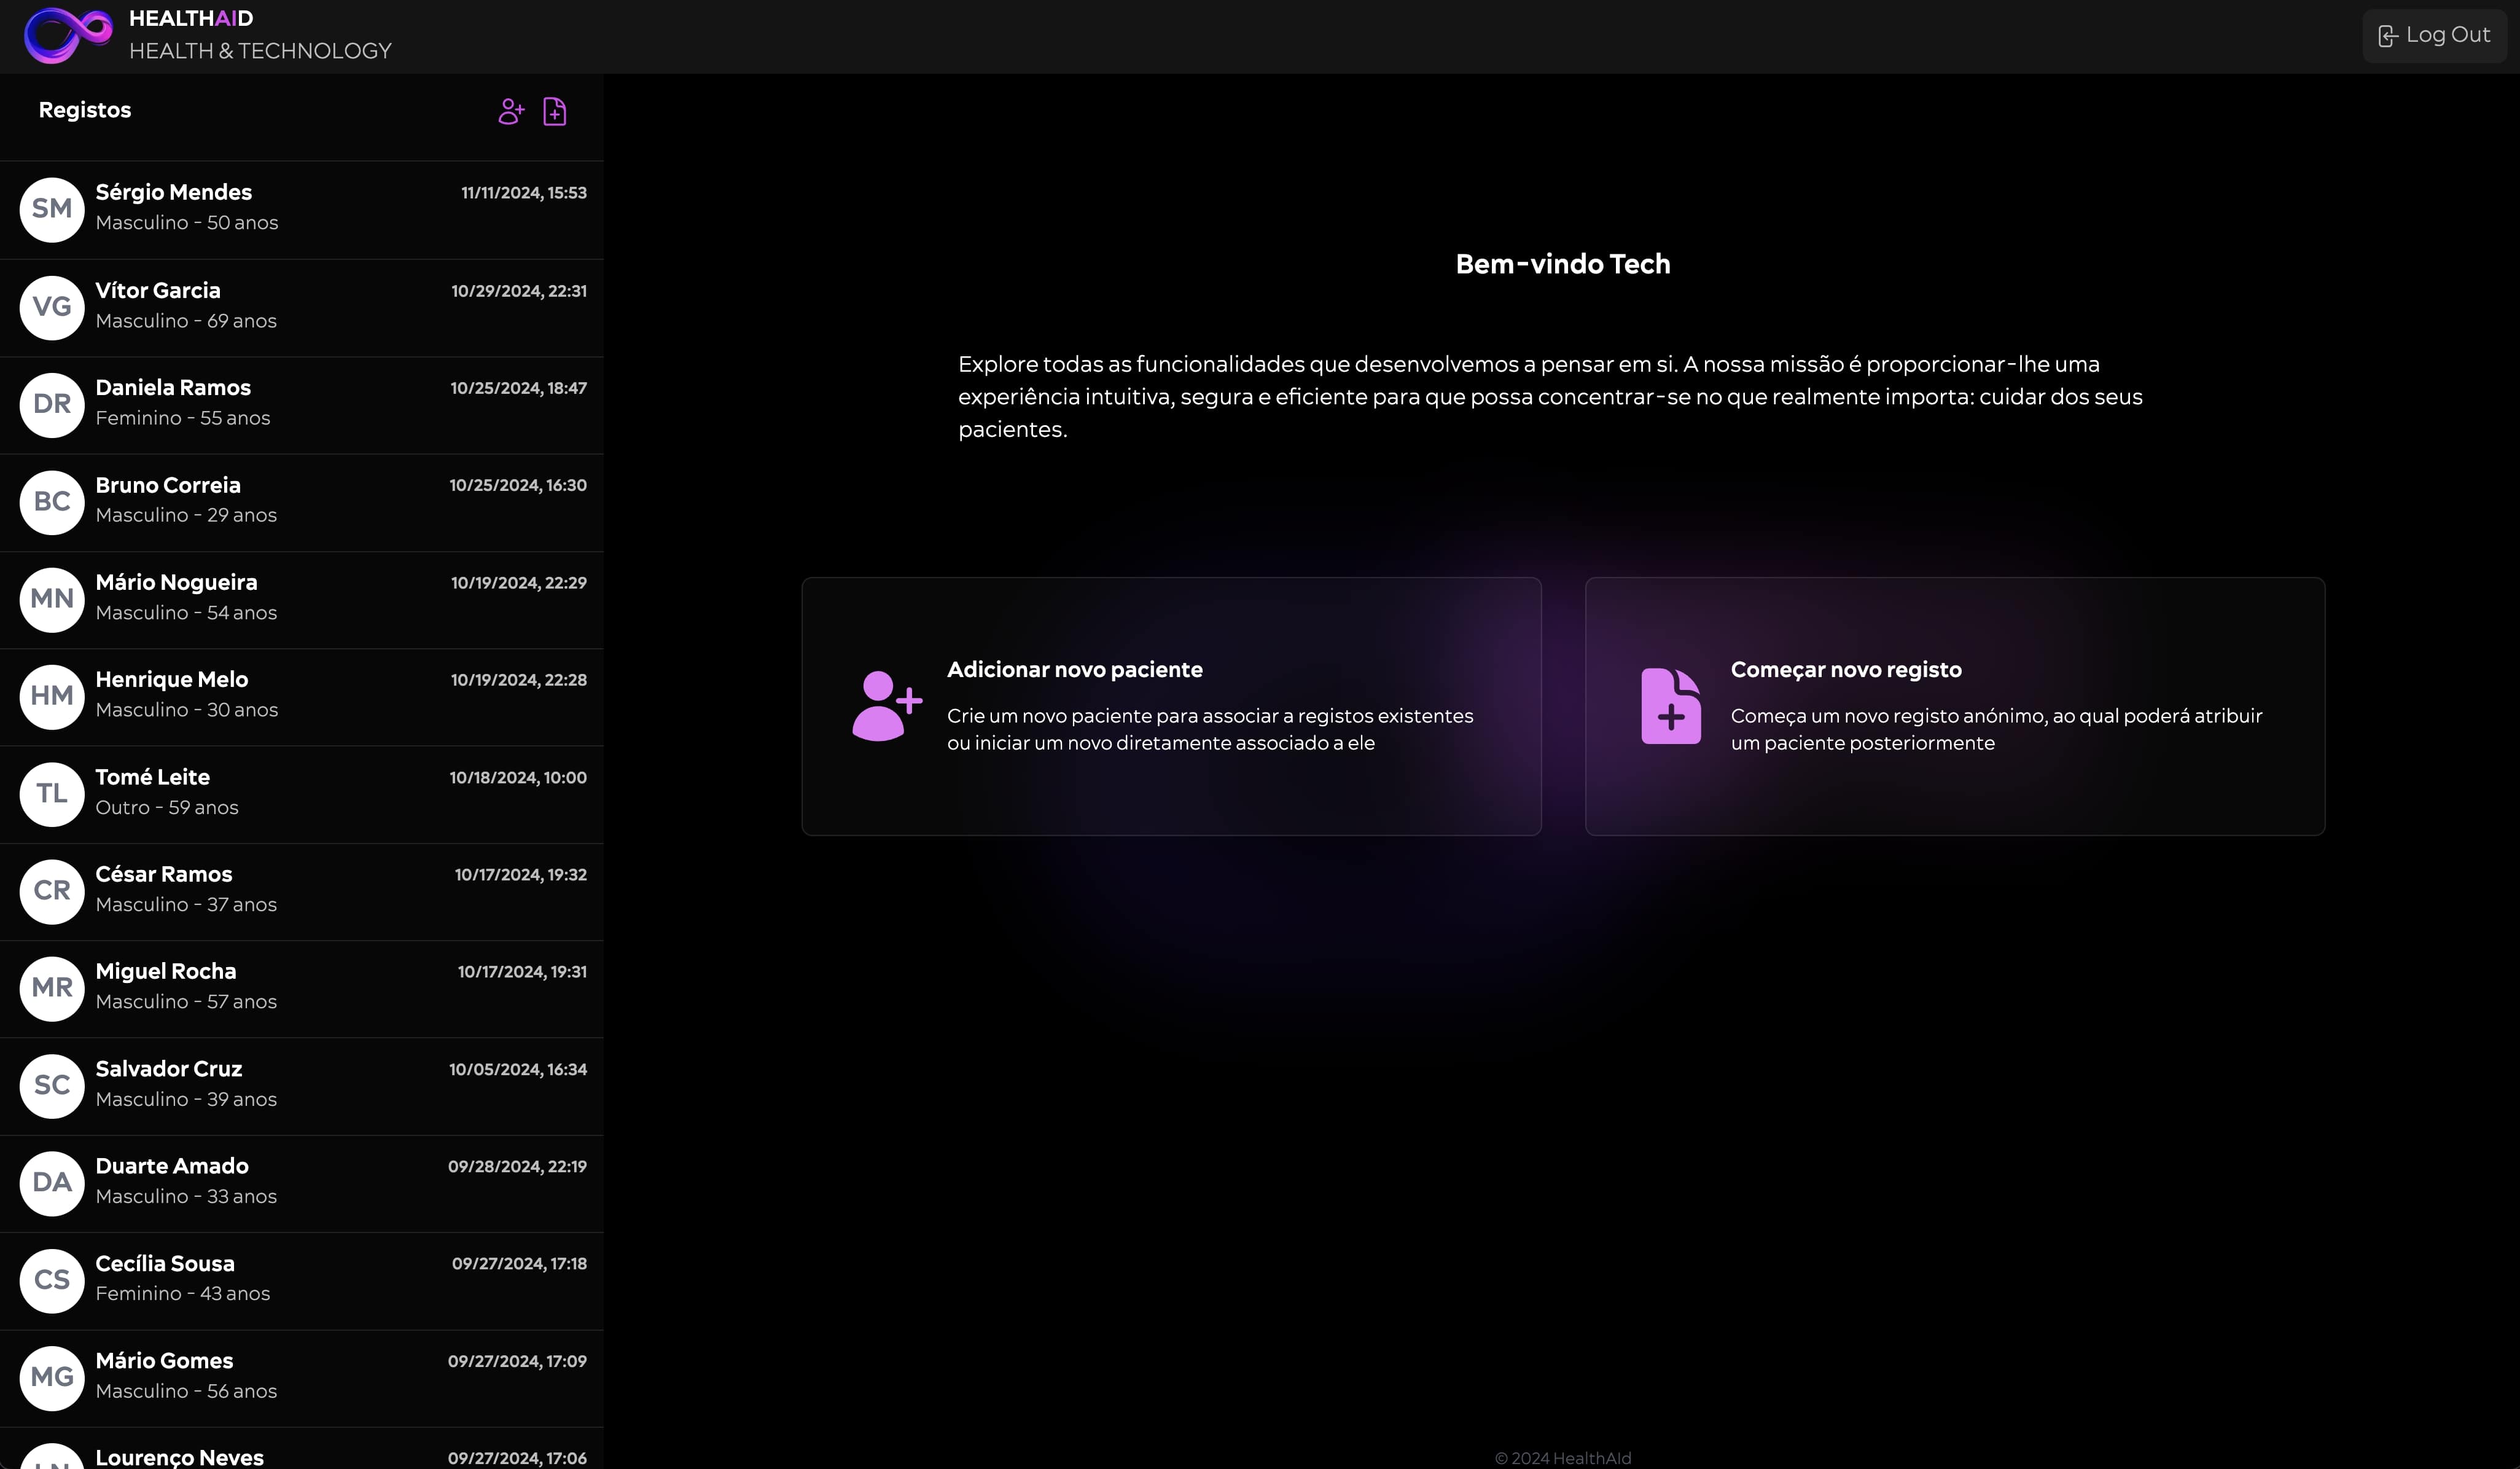
Task: Open Cecília Sousa's record entry
Action: (300, 1279)
